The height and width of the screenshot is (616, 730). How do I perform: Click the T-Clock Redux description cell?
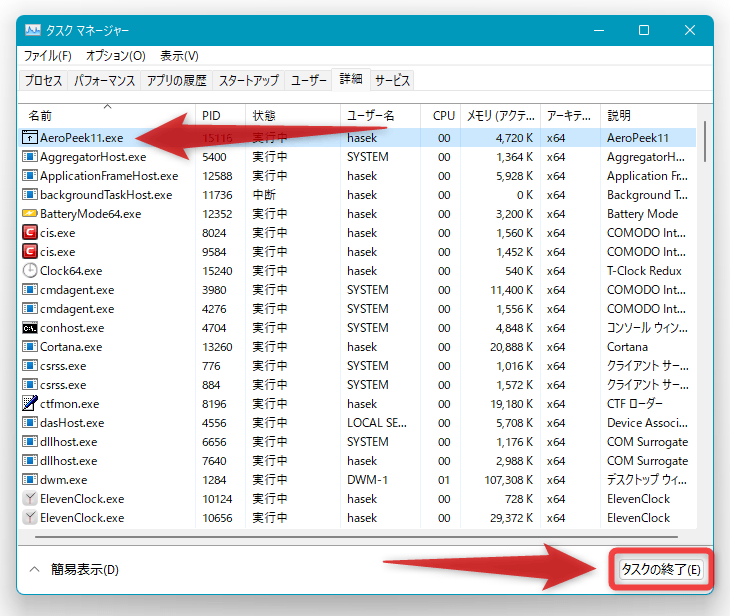coord(644,271)
